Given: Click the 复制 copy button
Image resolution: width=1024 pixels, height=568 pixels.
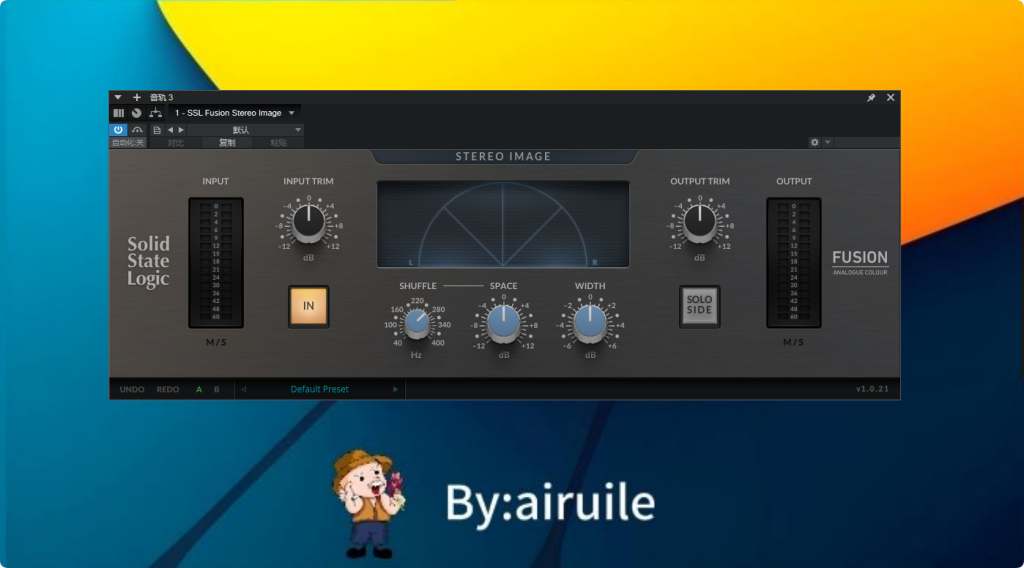Looking at the screenshot, I should 227,142.
